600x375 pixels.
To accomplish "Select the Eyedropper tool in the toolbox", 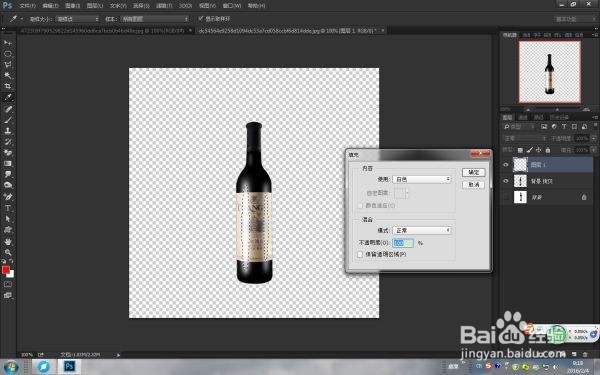I will 8,97.
